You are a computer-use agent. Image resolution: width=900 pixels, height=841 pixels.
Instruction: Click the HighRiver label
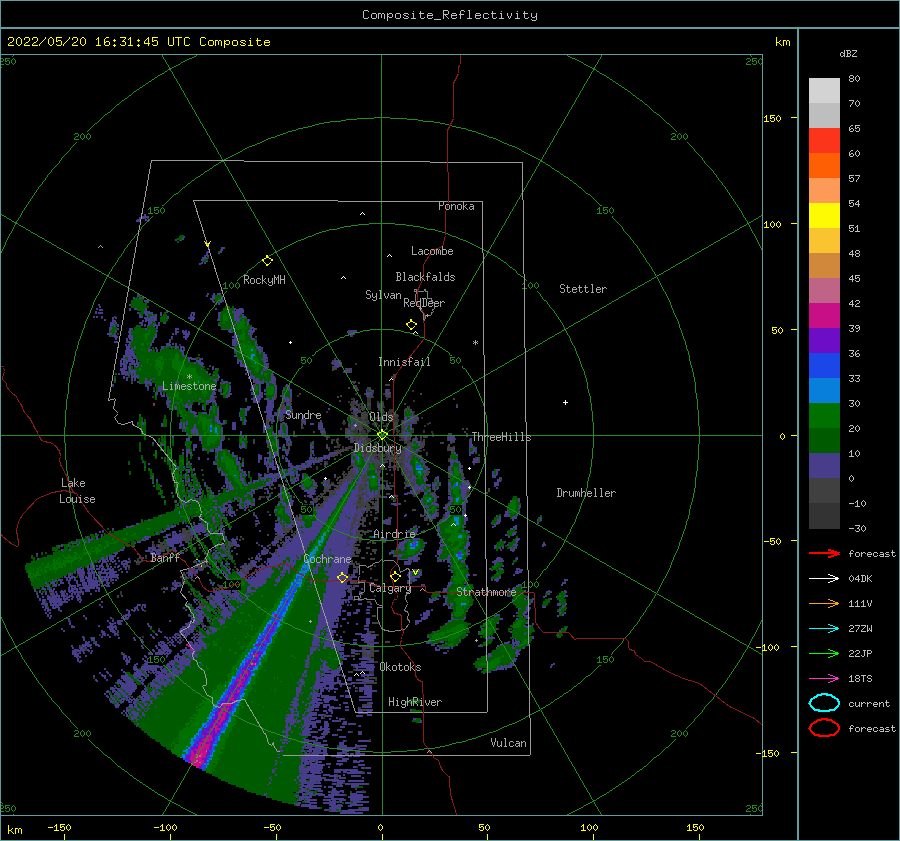[x=415, y=702]
